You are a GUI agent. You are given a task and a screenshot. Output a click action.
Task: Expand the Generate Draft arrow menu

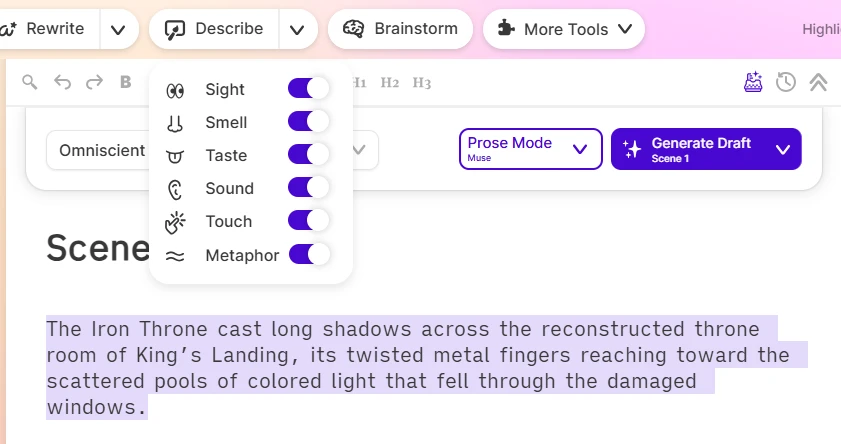[x=783, y=149]
